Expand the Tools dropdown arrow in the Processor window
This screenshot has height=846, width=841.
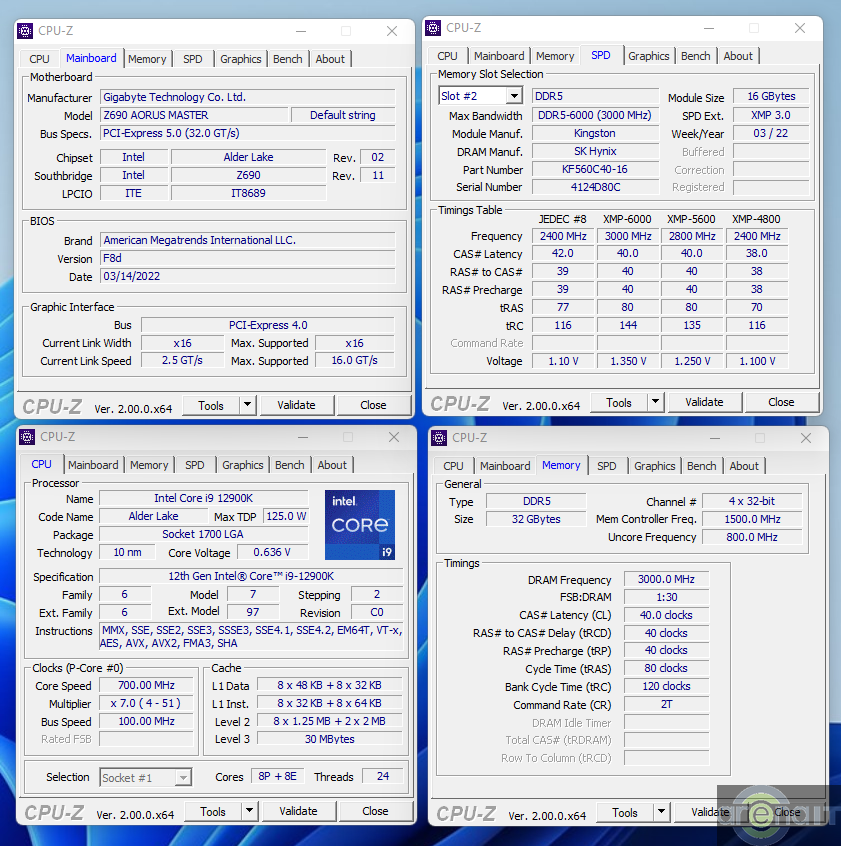coord(249,811)
